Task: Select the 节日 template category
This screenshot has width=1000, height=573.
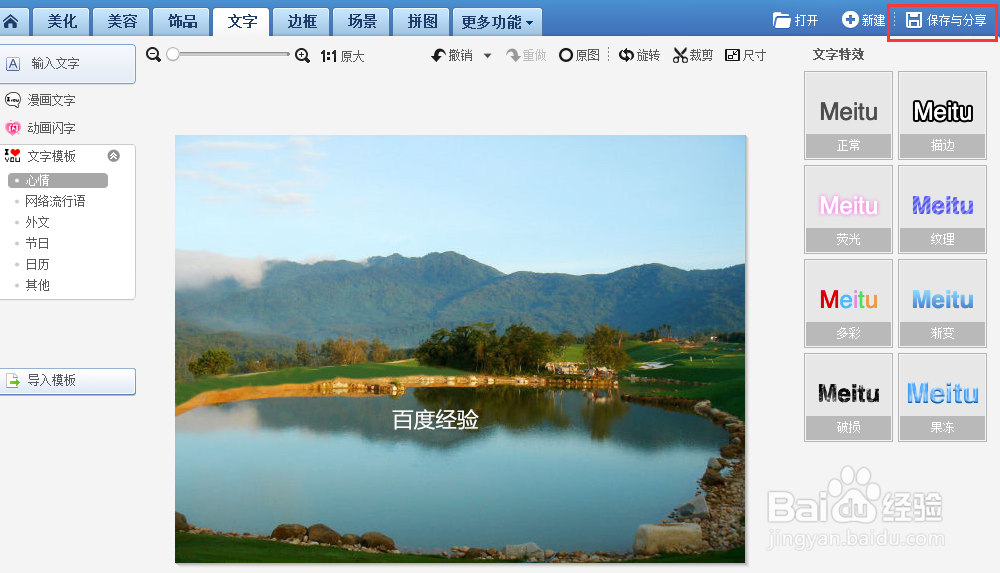Action: coord(37,244)
